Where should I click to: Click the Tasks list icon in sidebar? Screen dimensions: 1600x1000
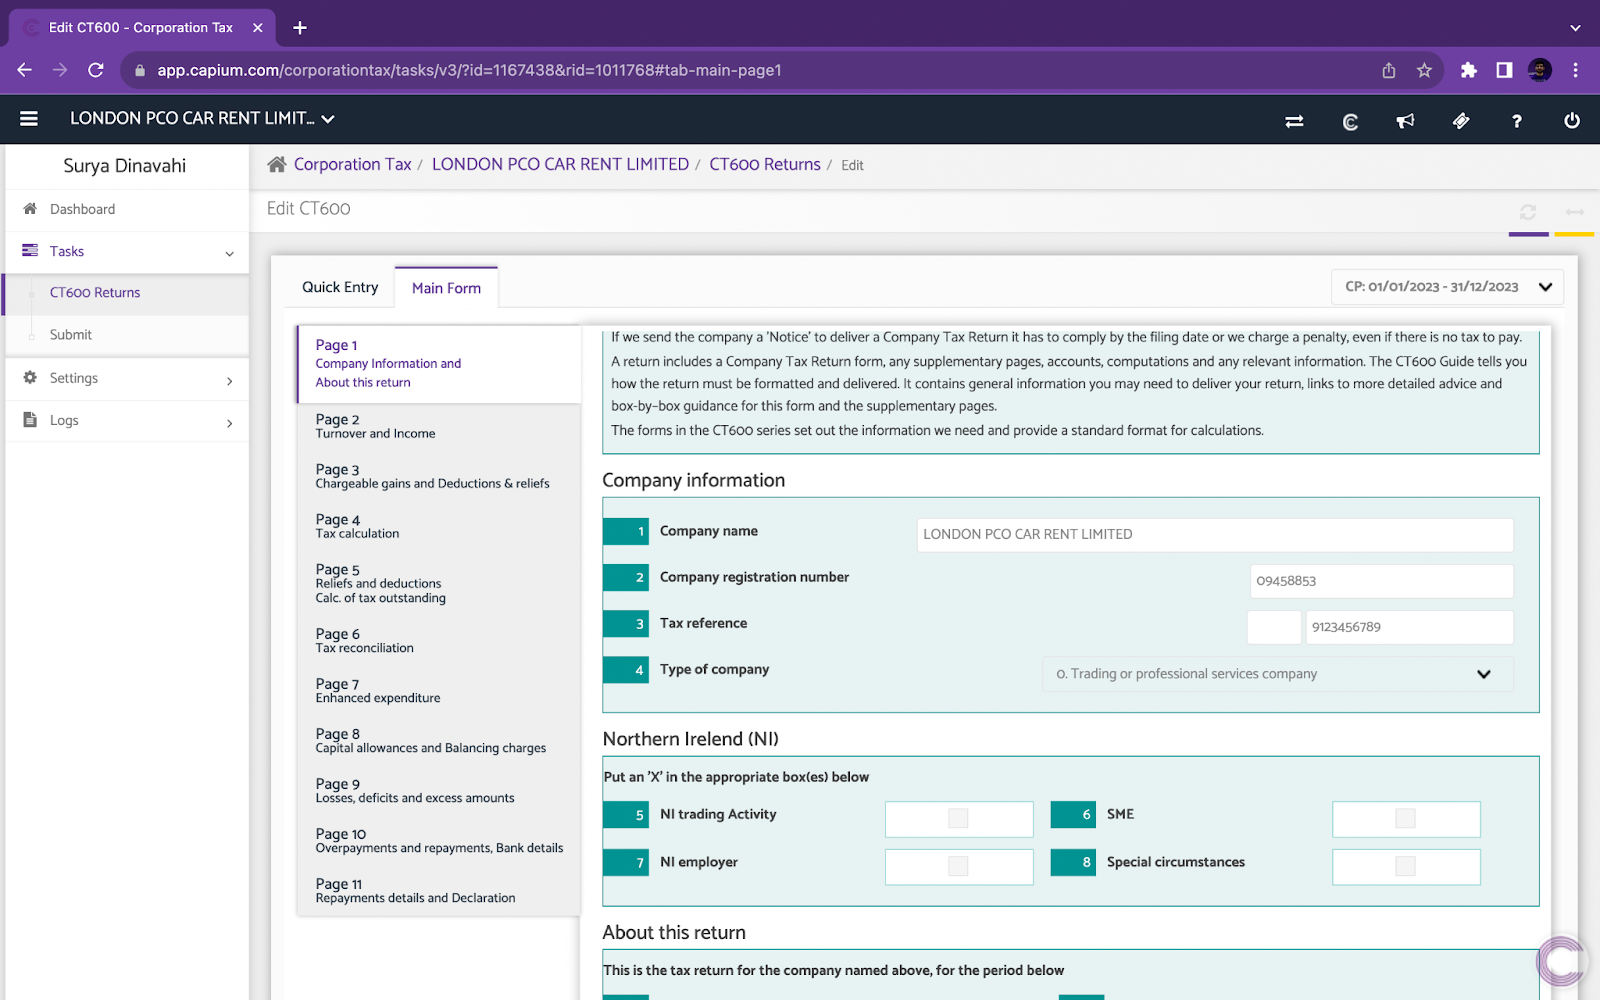[30, 250]
